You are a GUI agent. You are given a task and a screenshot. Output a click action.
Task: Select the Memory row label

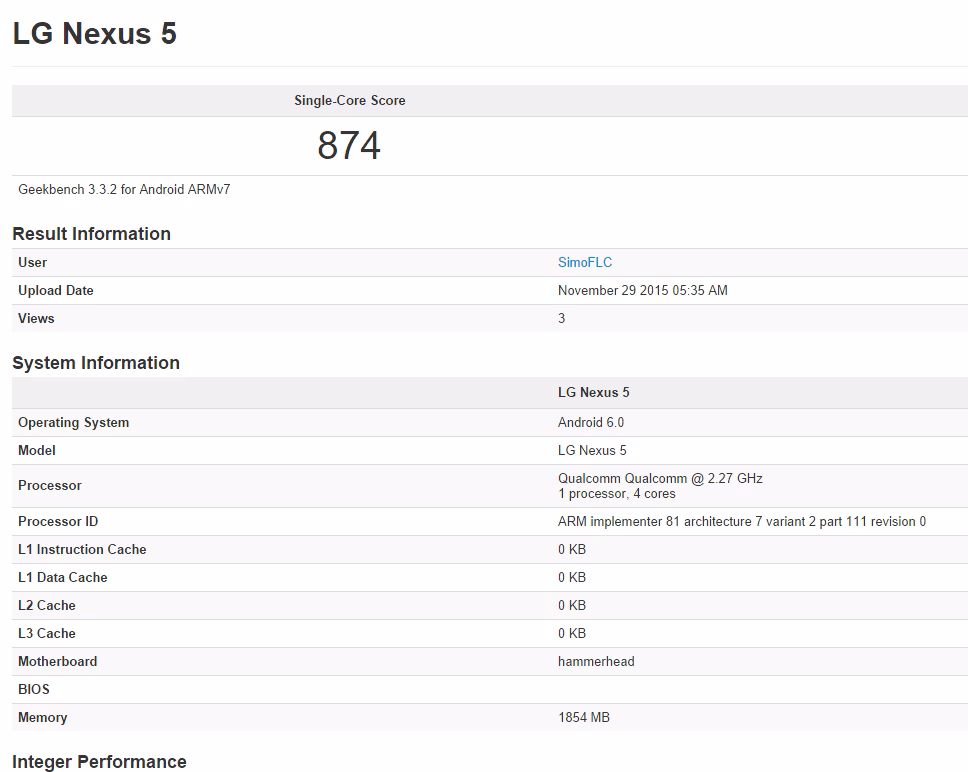tap(43, 718)
